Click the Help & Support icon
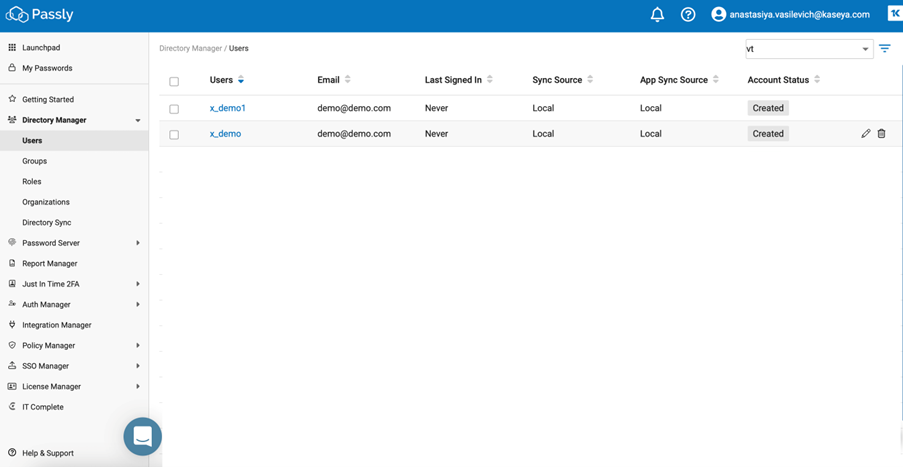The height and width of the screenshot is (467, 903). pos(12,453)
